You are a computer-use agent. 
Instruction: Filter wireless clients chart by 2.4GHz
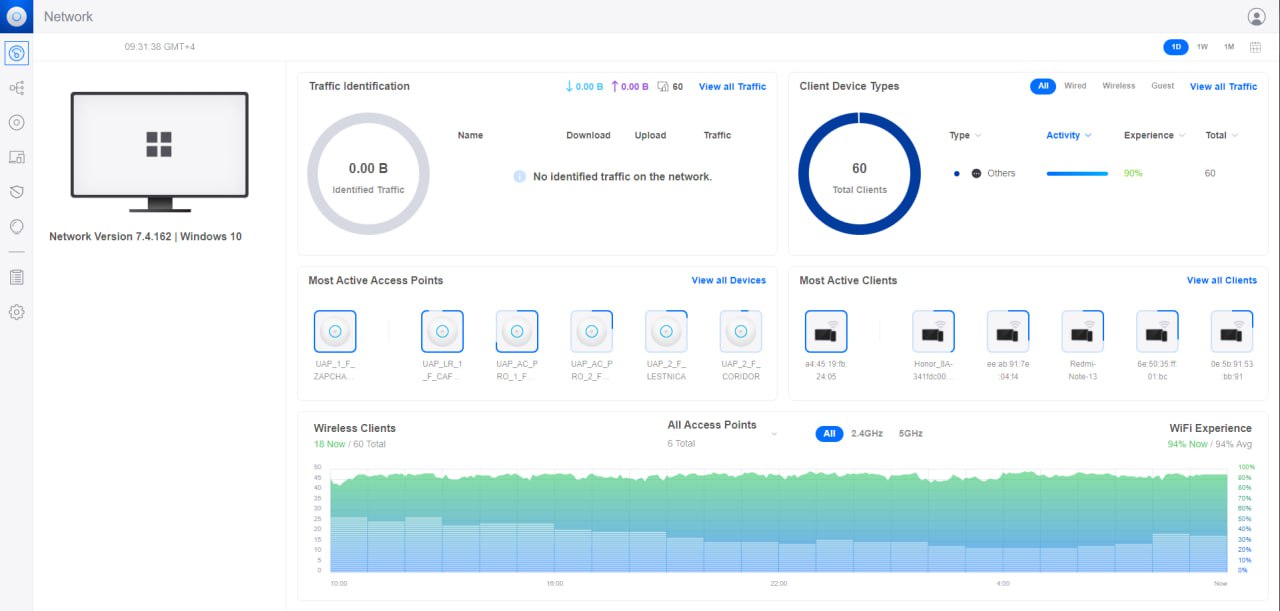[x=866, y=433]
